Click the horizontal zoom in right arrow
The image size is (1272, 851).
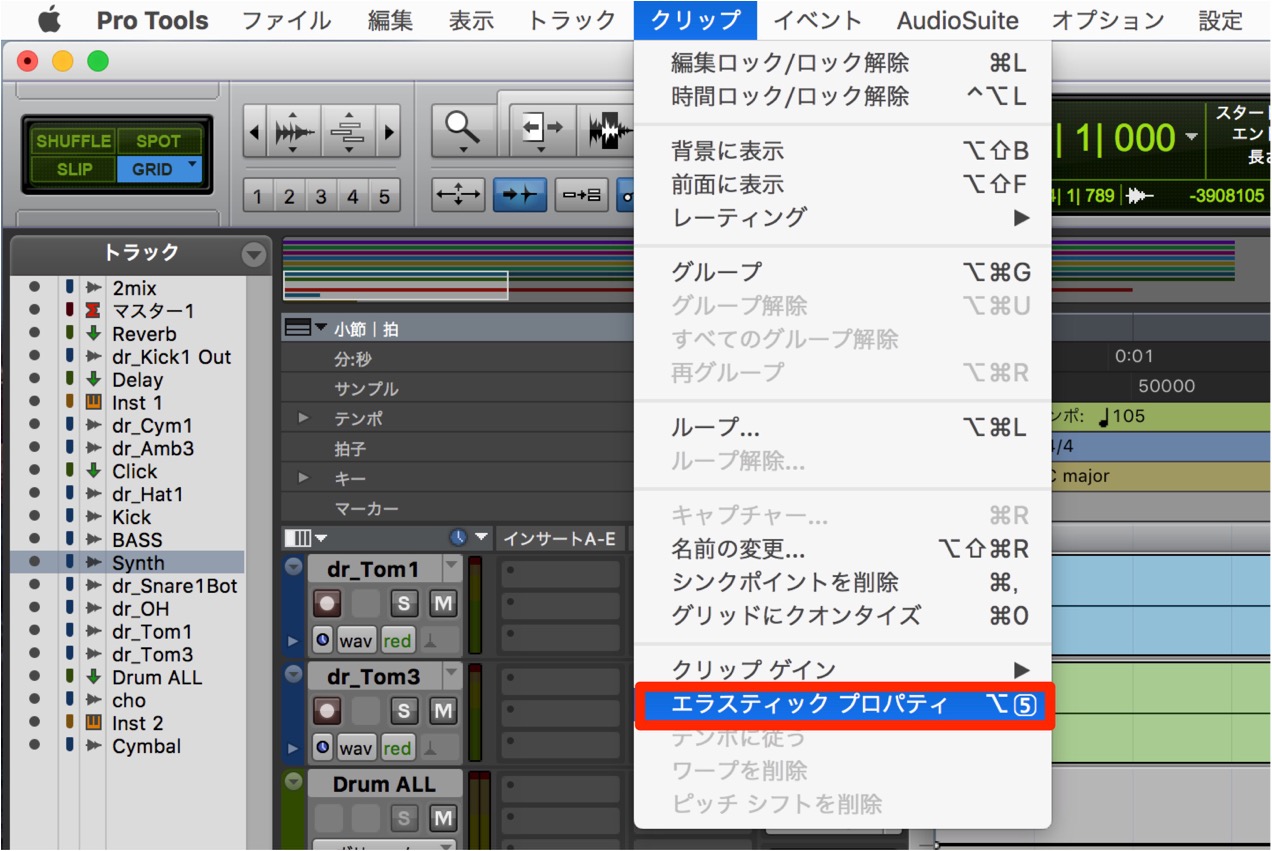point(389,132)
